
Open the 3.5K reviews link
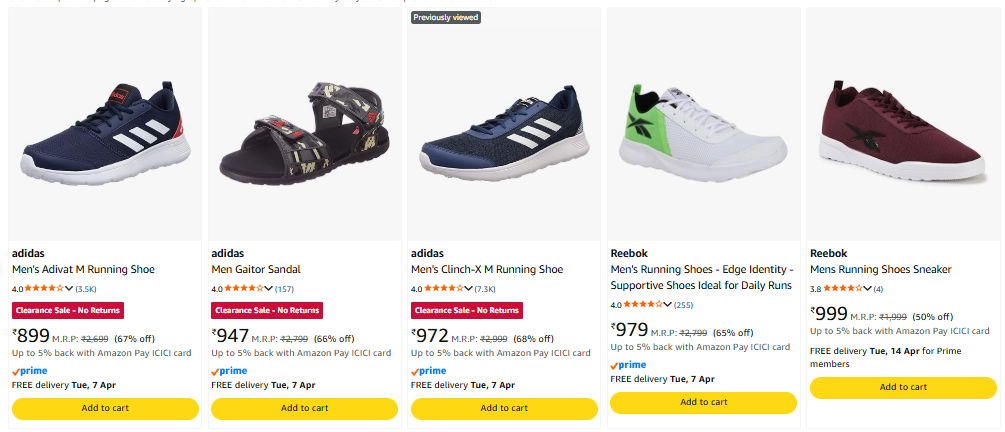[x=86, y=289]
